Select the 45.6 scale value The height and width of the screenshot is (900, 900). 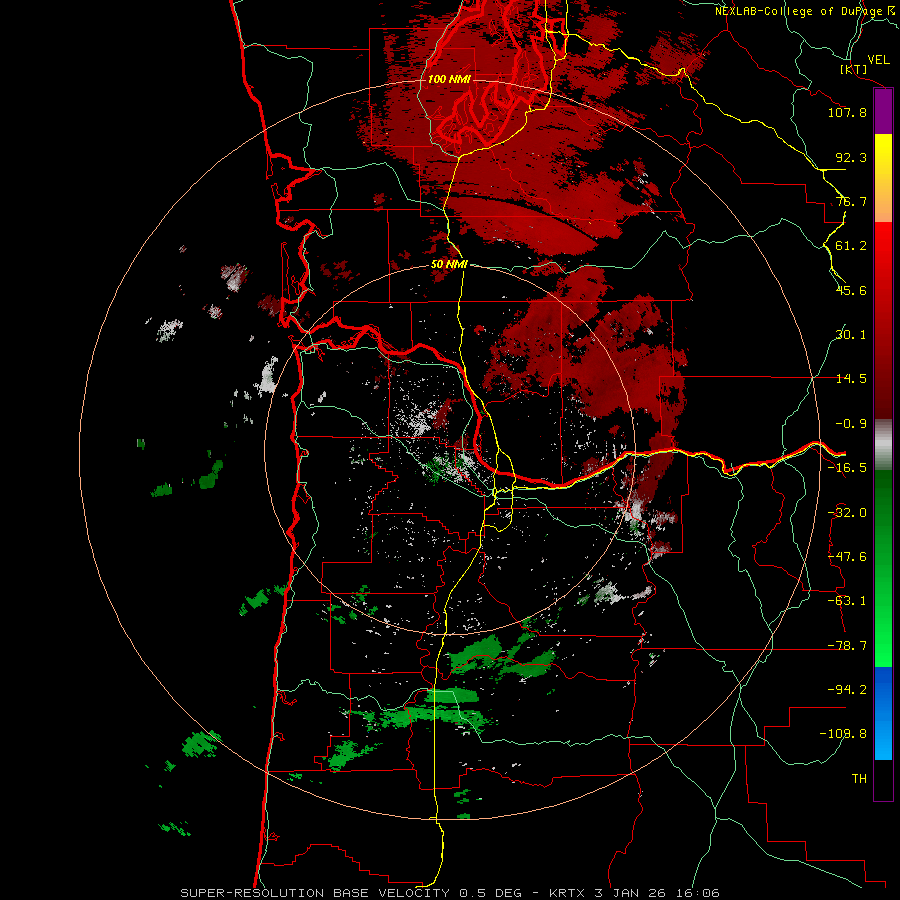click(x=851, y=290)
